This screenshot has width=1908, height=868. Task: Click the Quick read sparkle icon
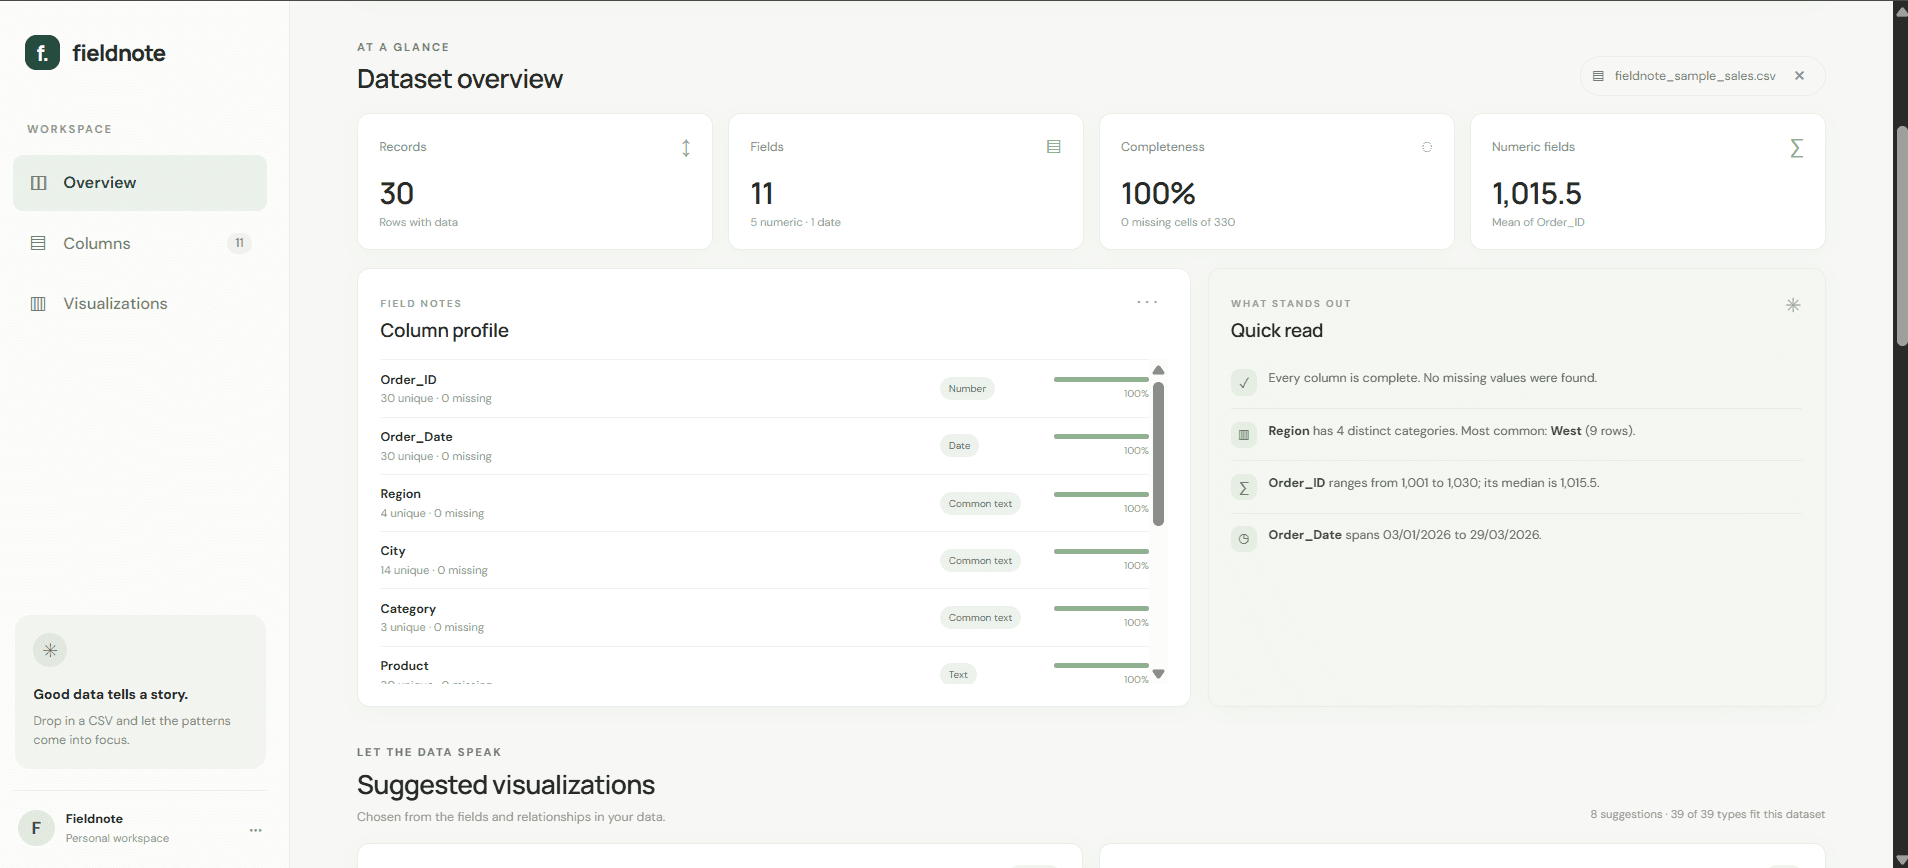[x=1793, y=305]
